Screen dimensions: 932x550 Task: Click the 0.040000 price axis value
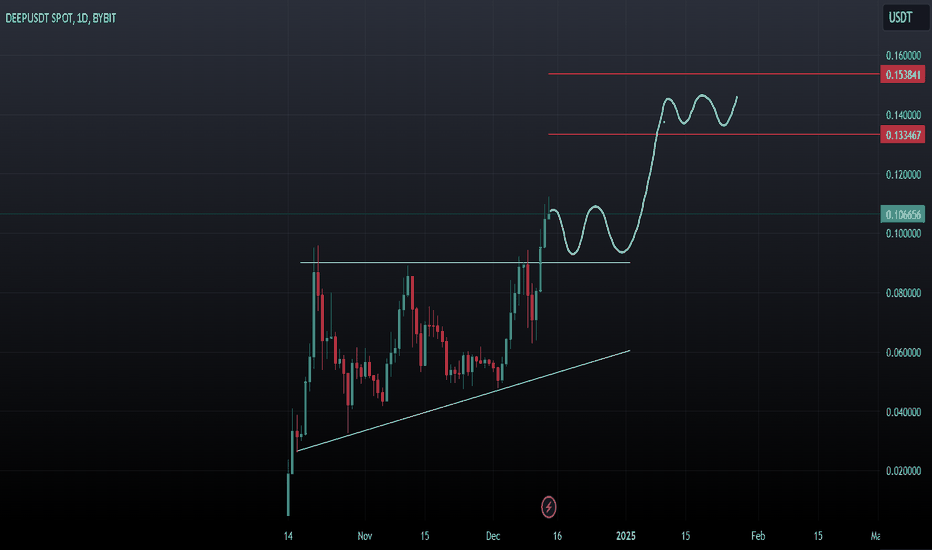(x=903, y=412)
